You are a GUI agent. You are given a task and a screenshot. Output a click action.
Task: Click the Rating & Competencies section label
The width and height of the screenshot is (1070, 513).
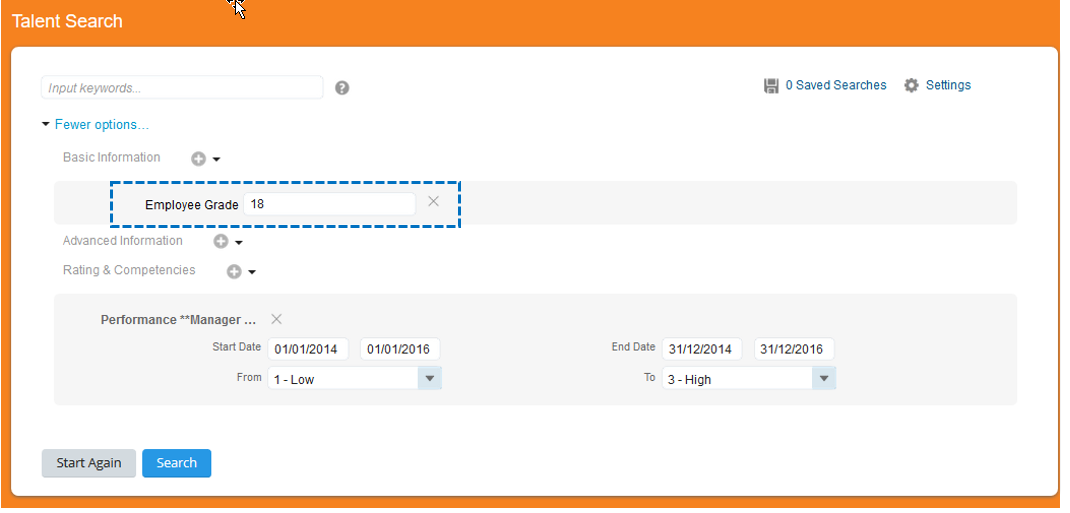[x=129, y=270]
